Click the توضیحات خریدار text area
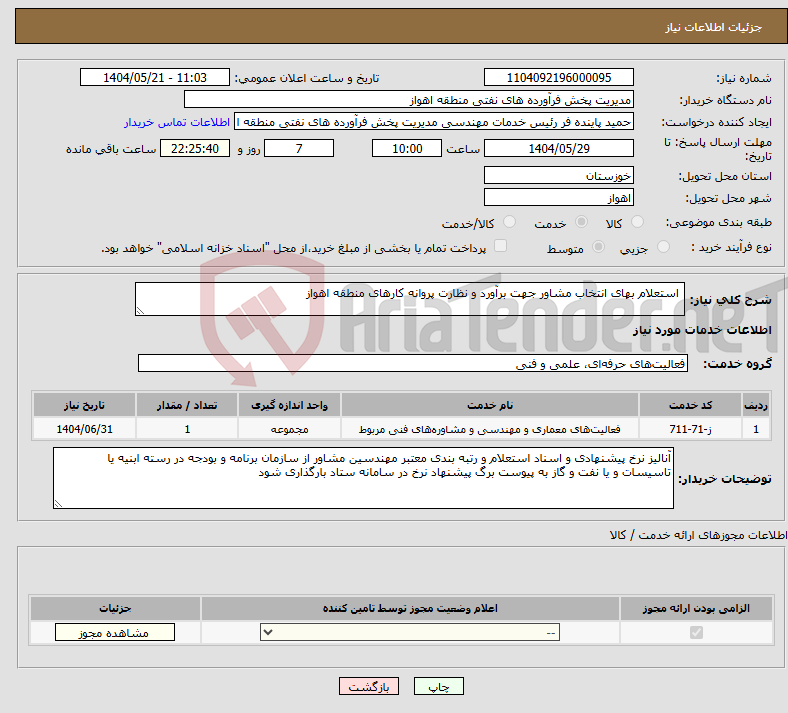788x713 pixels. pos(363,478)
